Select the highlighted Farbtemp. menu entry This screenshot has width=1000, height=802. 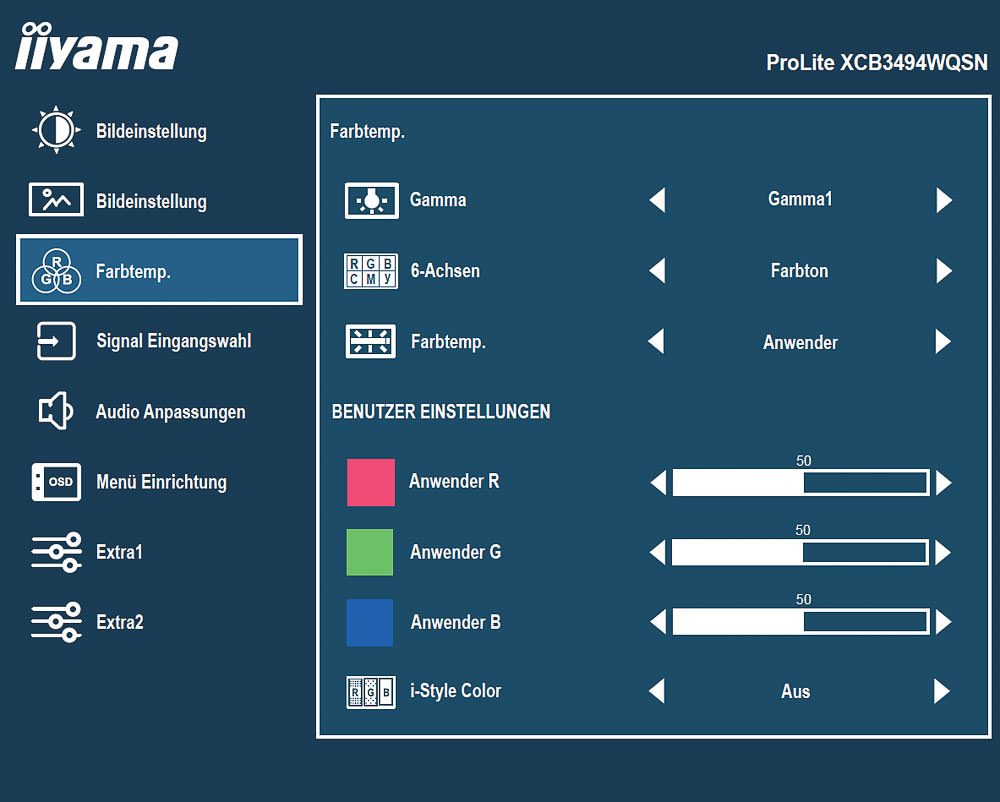[x=159, y=270]
